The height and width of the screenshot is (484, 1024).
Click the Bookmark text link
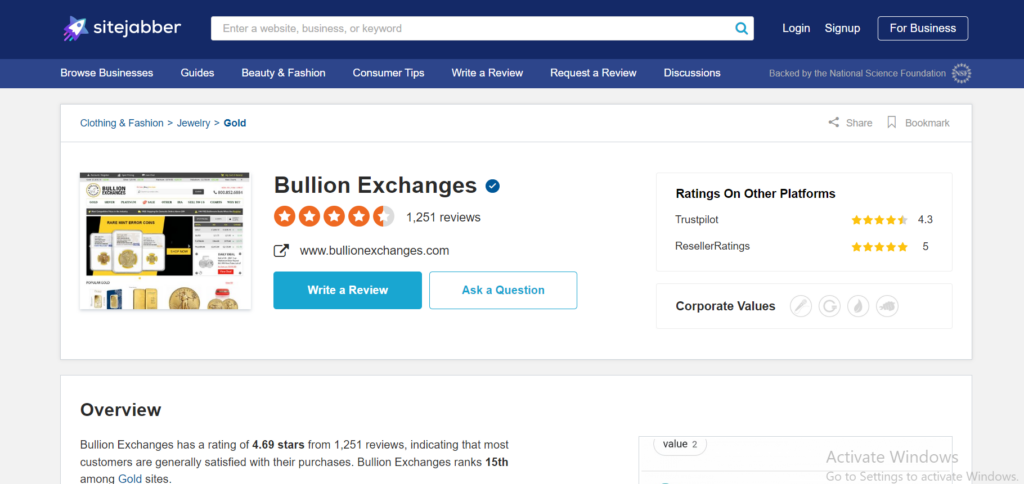927,123
